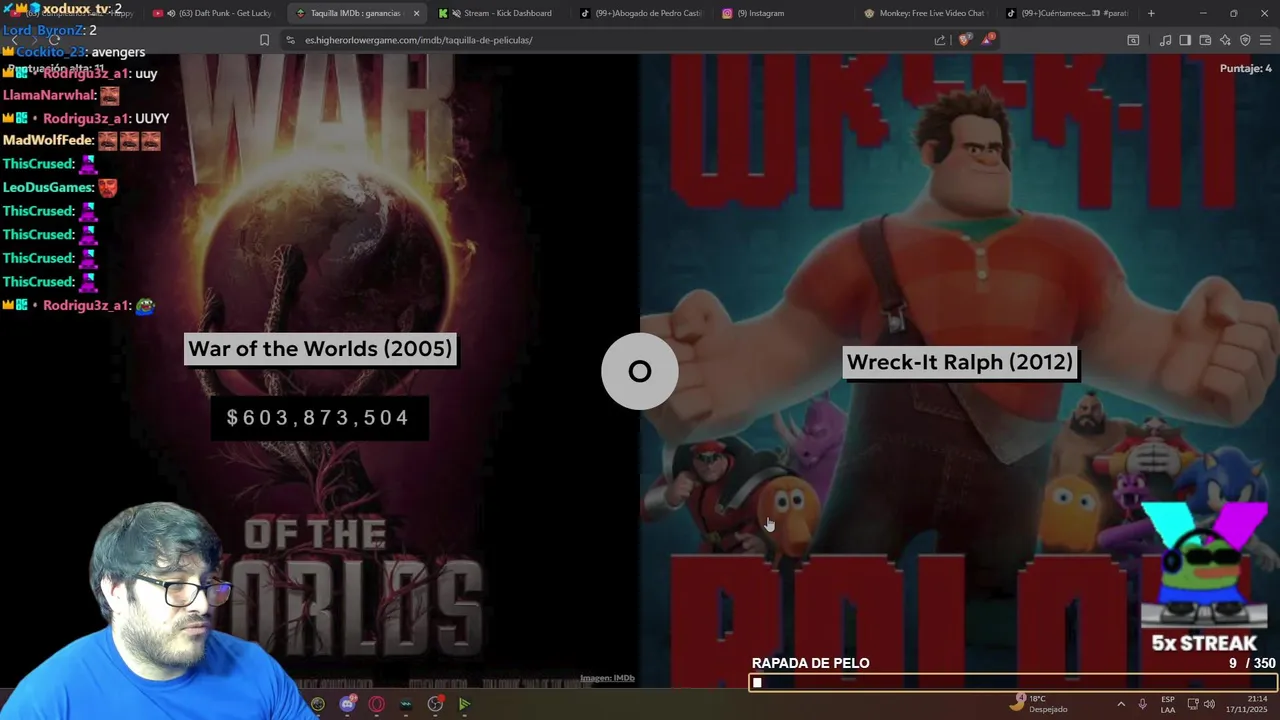Switch to the Instagram tab
This screenshot has width=1280, height=720.
click(785, 13)
